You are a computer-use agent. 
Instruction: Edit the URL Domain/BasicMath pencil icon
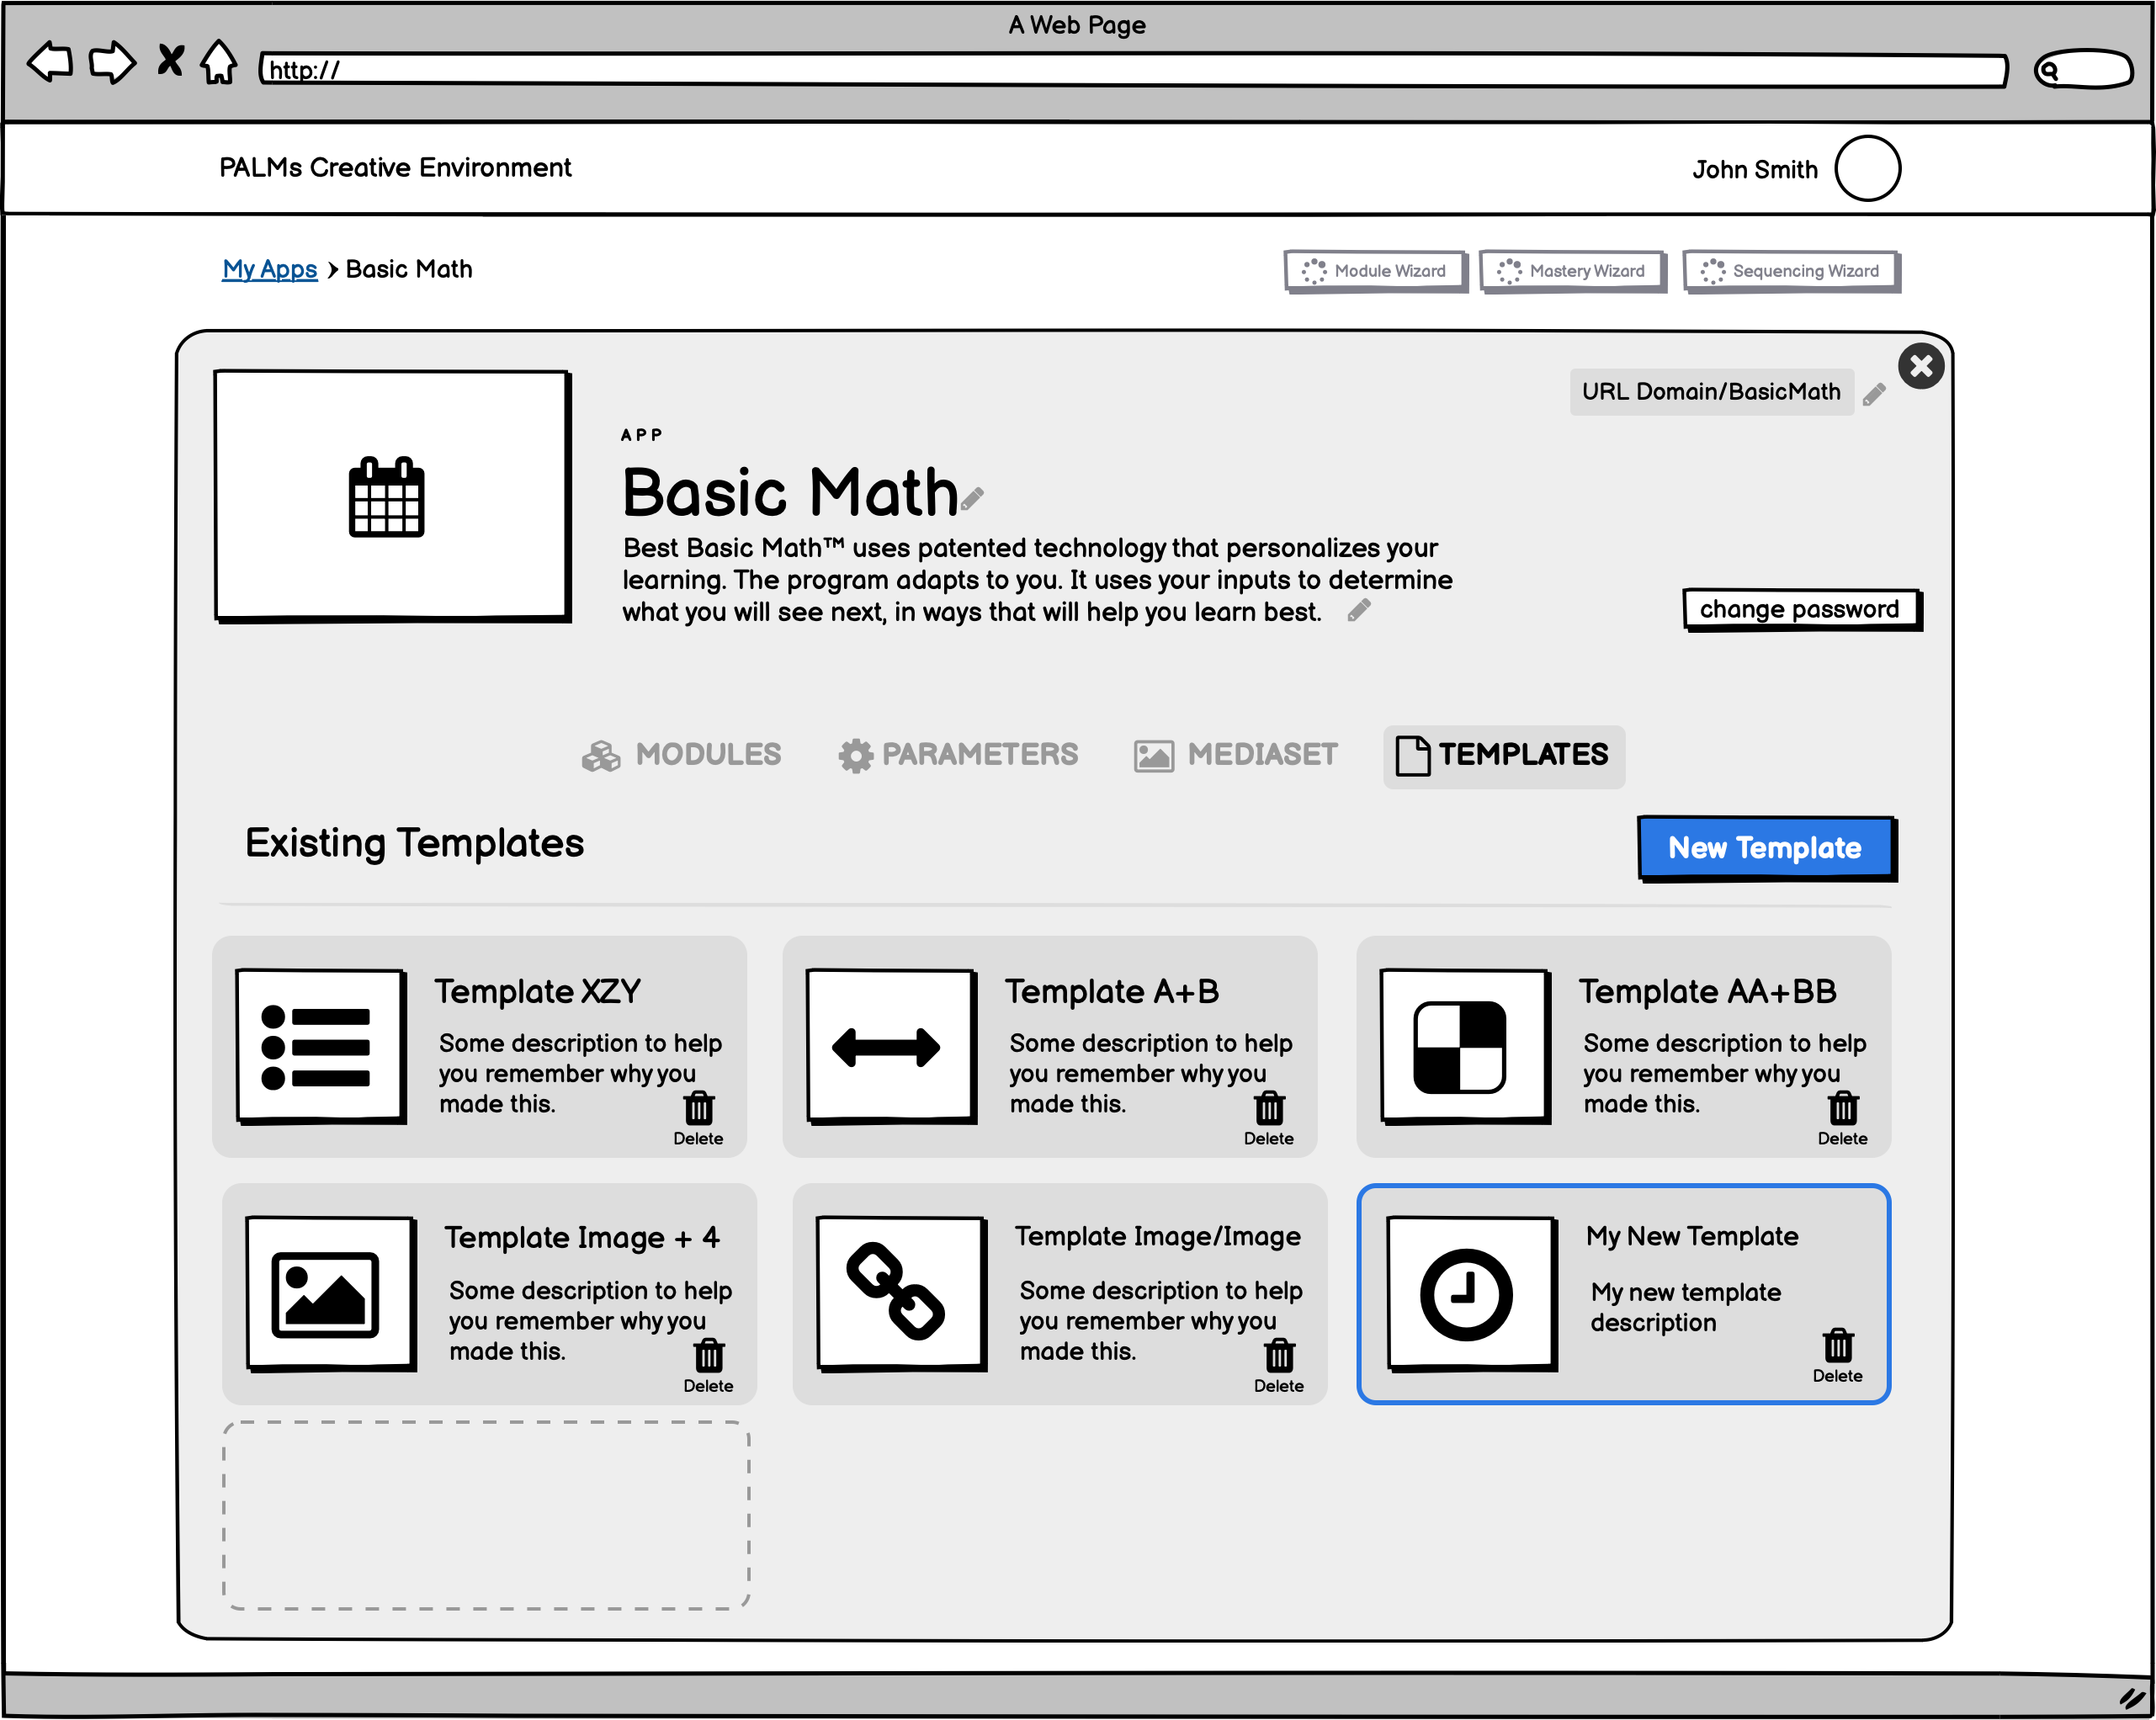coord(1874,394)
